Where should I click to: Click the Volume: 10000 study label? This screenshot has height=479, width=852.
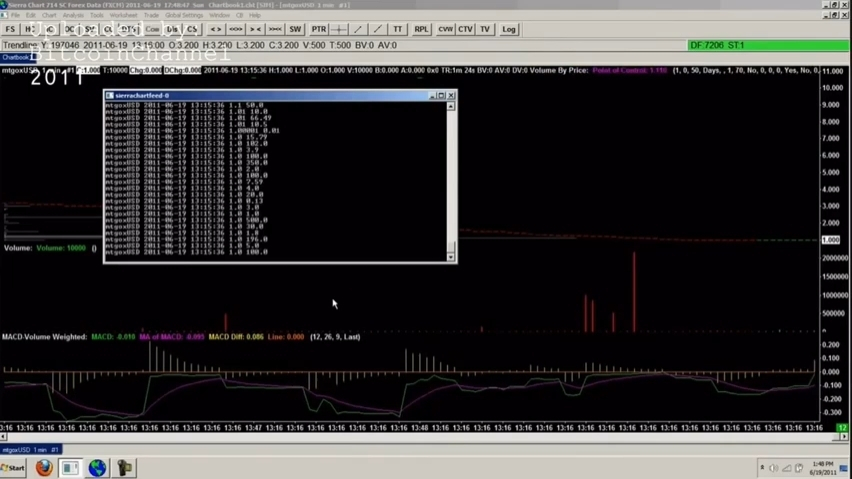pyautogui.click(x=61, y=248)
